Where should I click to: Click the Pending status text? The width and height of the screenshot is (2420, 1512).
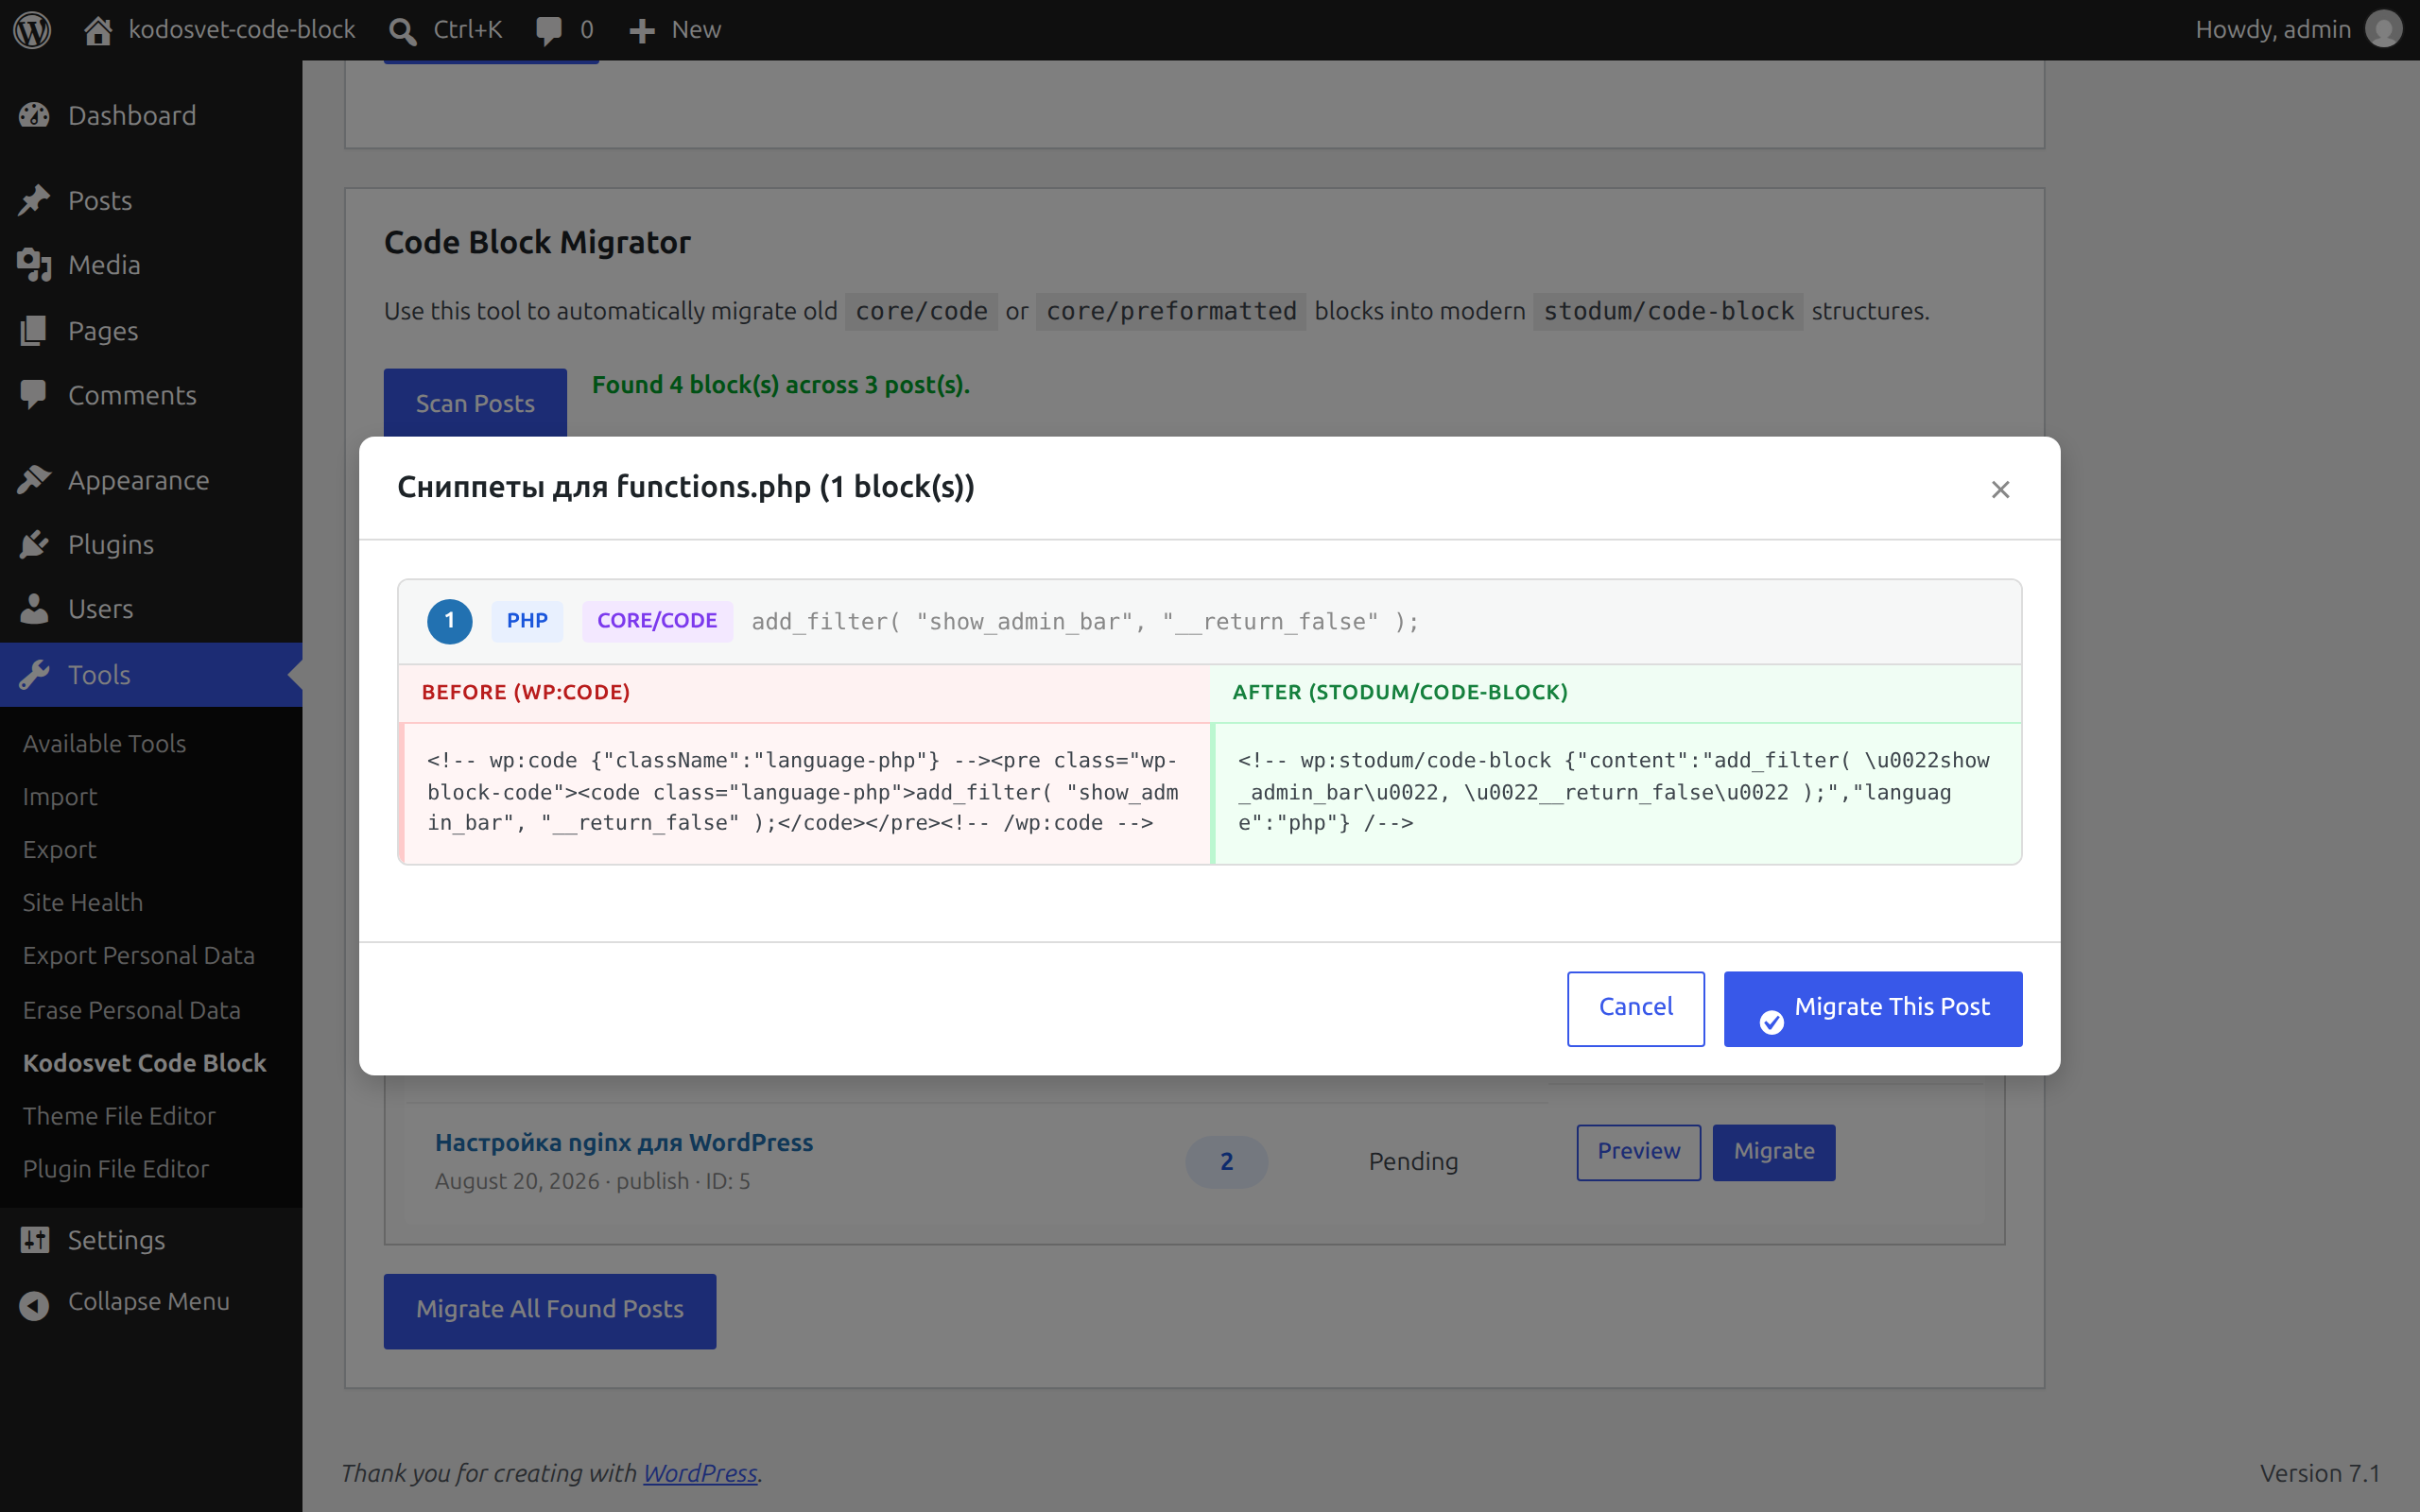point(1413,1162)
